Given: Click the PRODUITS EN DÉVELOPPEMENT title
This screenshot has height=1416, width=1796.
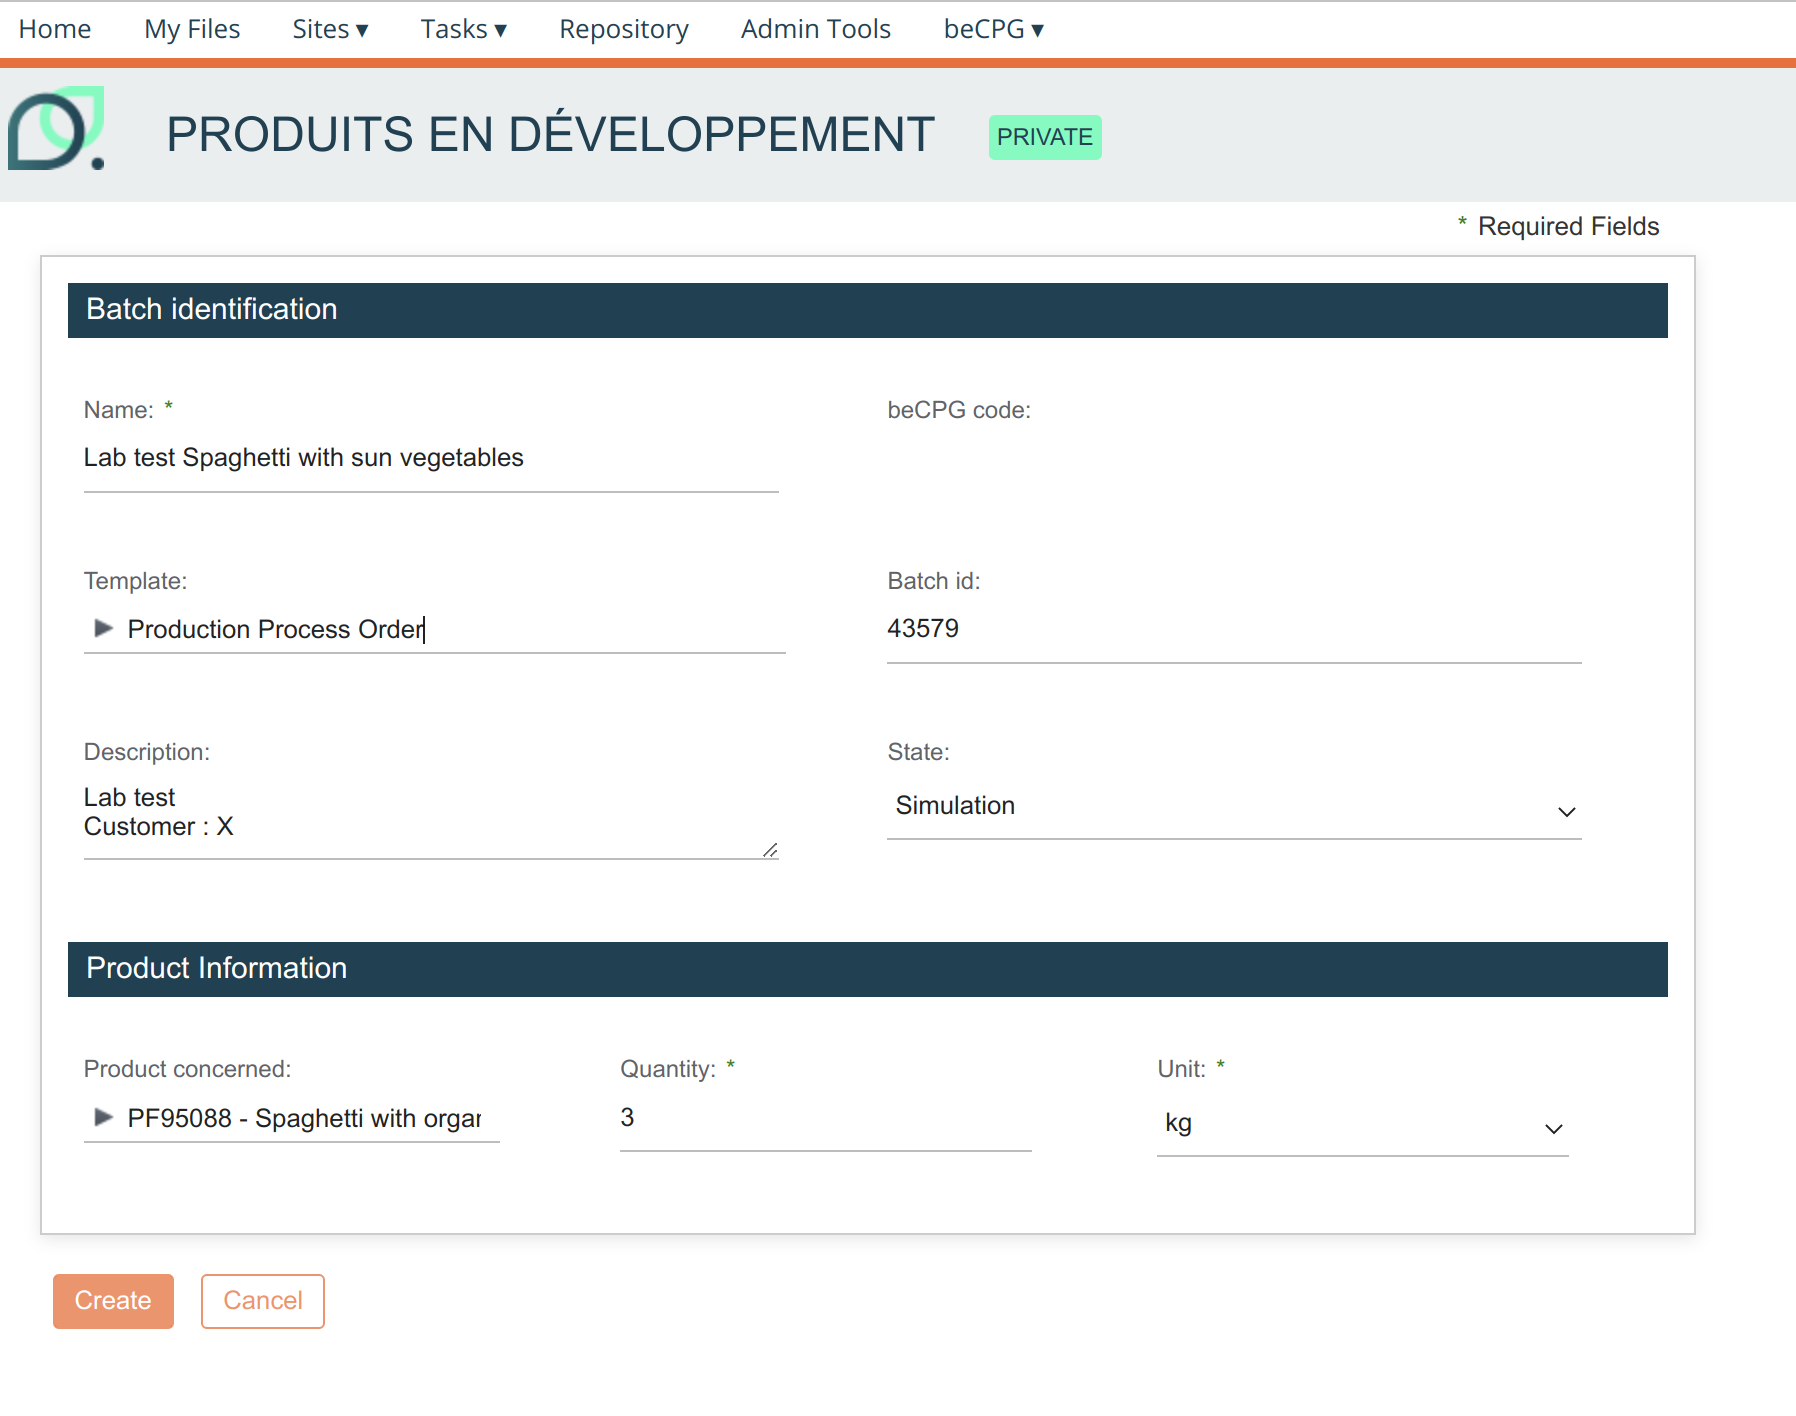Looking at the screenshot, I should click(550, 134).
